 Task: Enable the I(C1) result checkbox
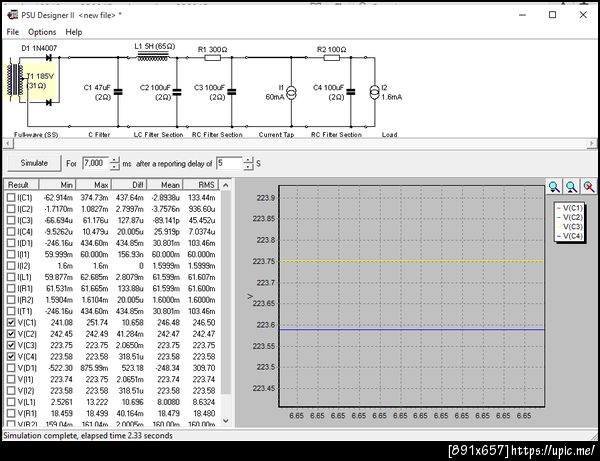click(11, 197)
